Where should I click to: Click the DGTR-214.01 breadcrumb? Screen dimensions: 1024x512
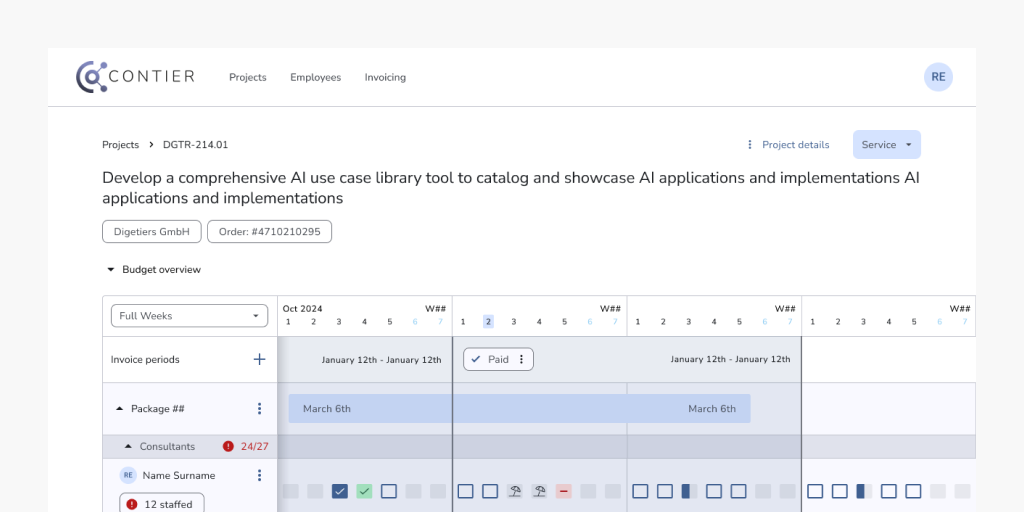point(195,145)
